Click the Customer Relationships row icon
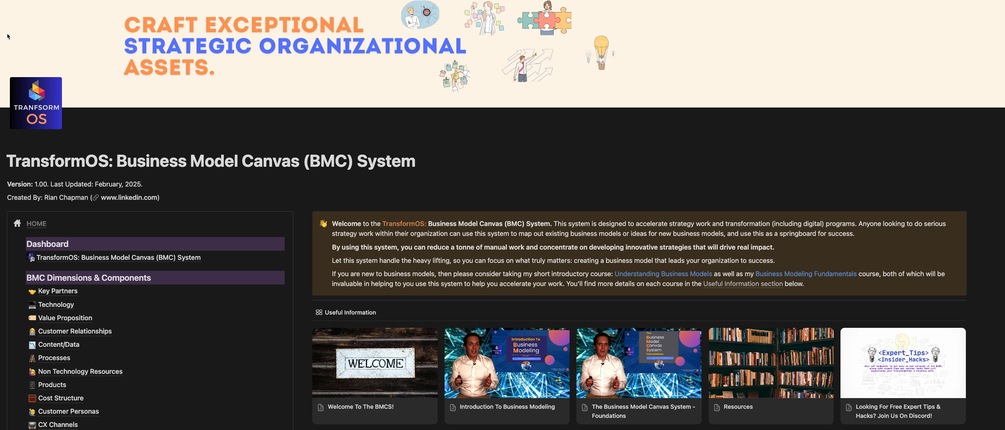The height and width of the screenshot is (430, 1005). coord(32,331)
